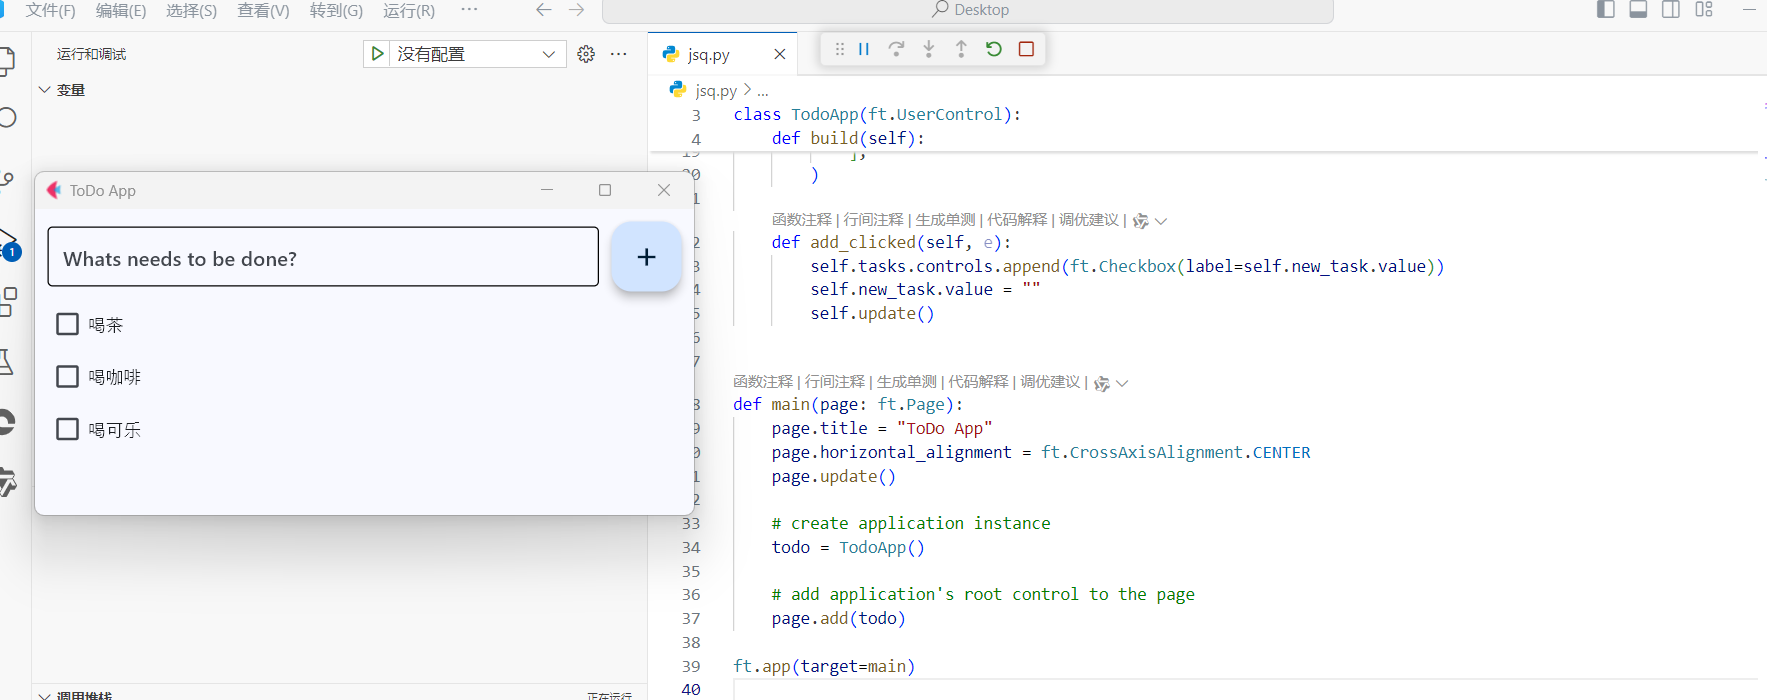Expand code lens options above add_clicked

pos(1161,221)
